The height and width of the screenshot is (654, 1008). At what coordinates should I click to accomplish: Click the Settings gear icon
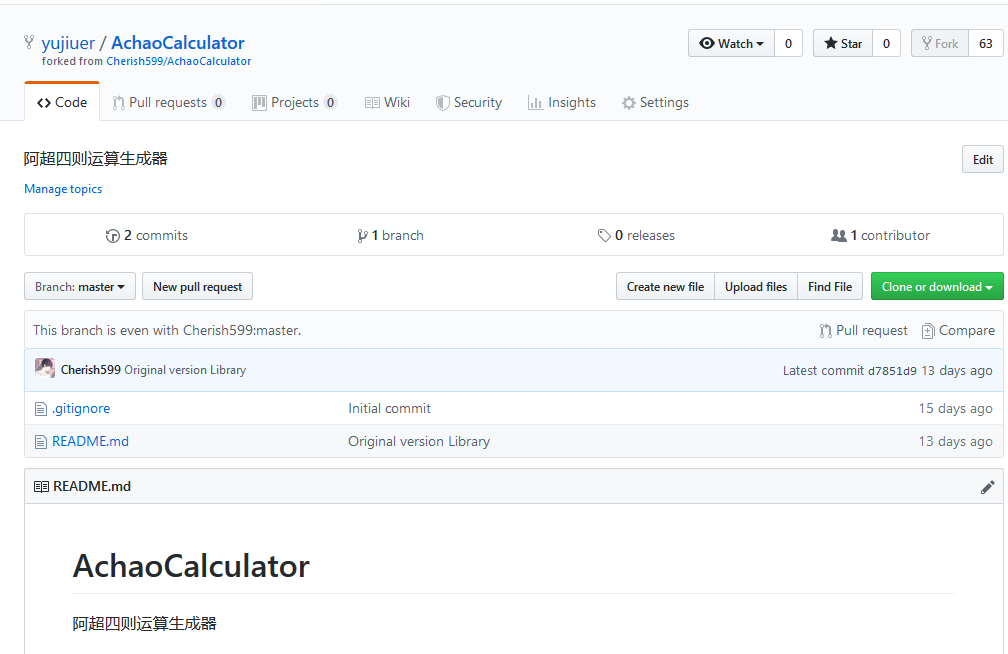629,103
